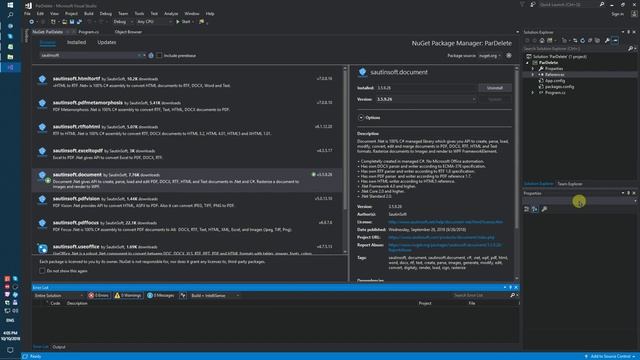The image size is (640, 360).
Task: Toggle the 0 Warnings filter in Error List
Action: 128,296
